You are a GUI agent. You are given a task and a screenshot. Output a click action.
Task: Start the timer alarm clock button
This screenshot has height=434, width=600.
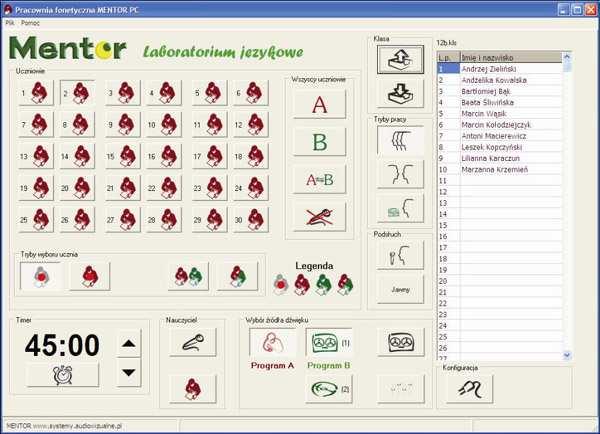[62, 375]
